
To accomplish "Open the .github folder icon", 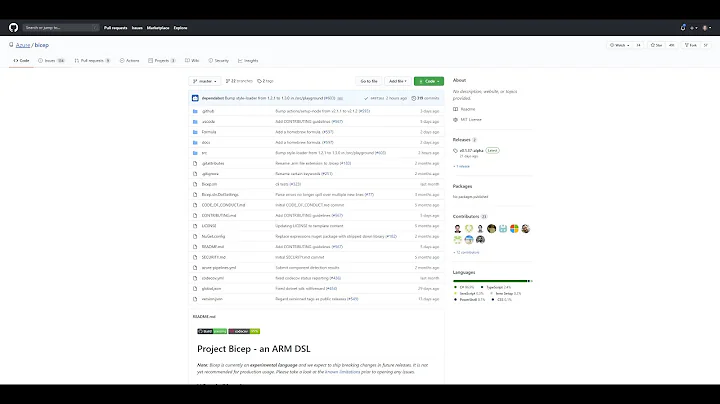I will coord(195,111).
